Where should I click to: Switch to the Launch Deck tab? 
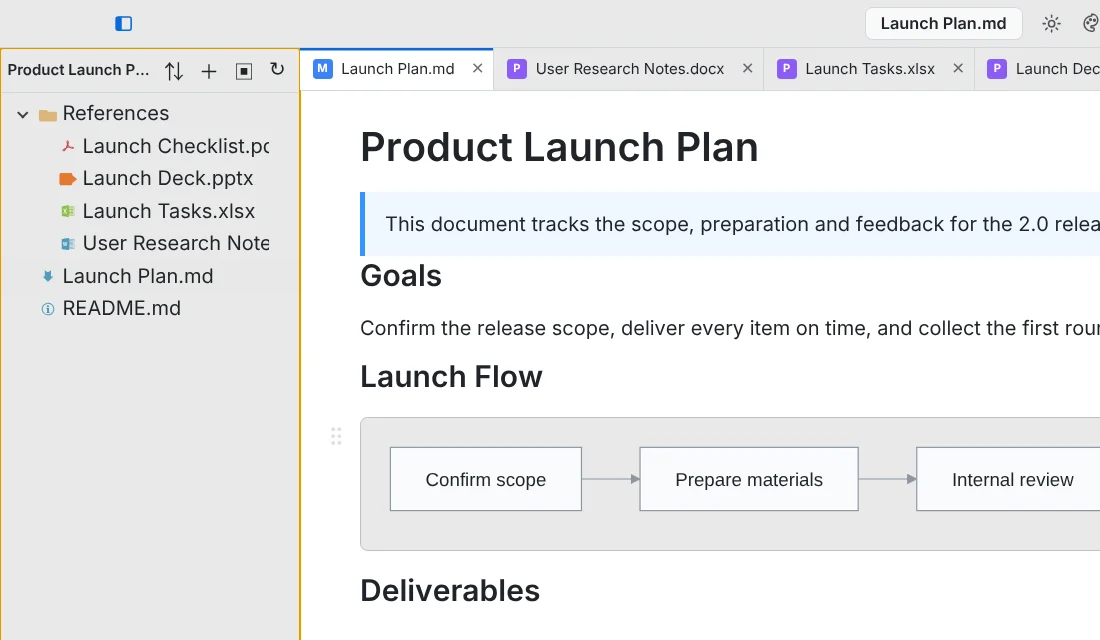pos(1038,69)
